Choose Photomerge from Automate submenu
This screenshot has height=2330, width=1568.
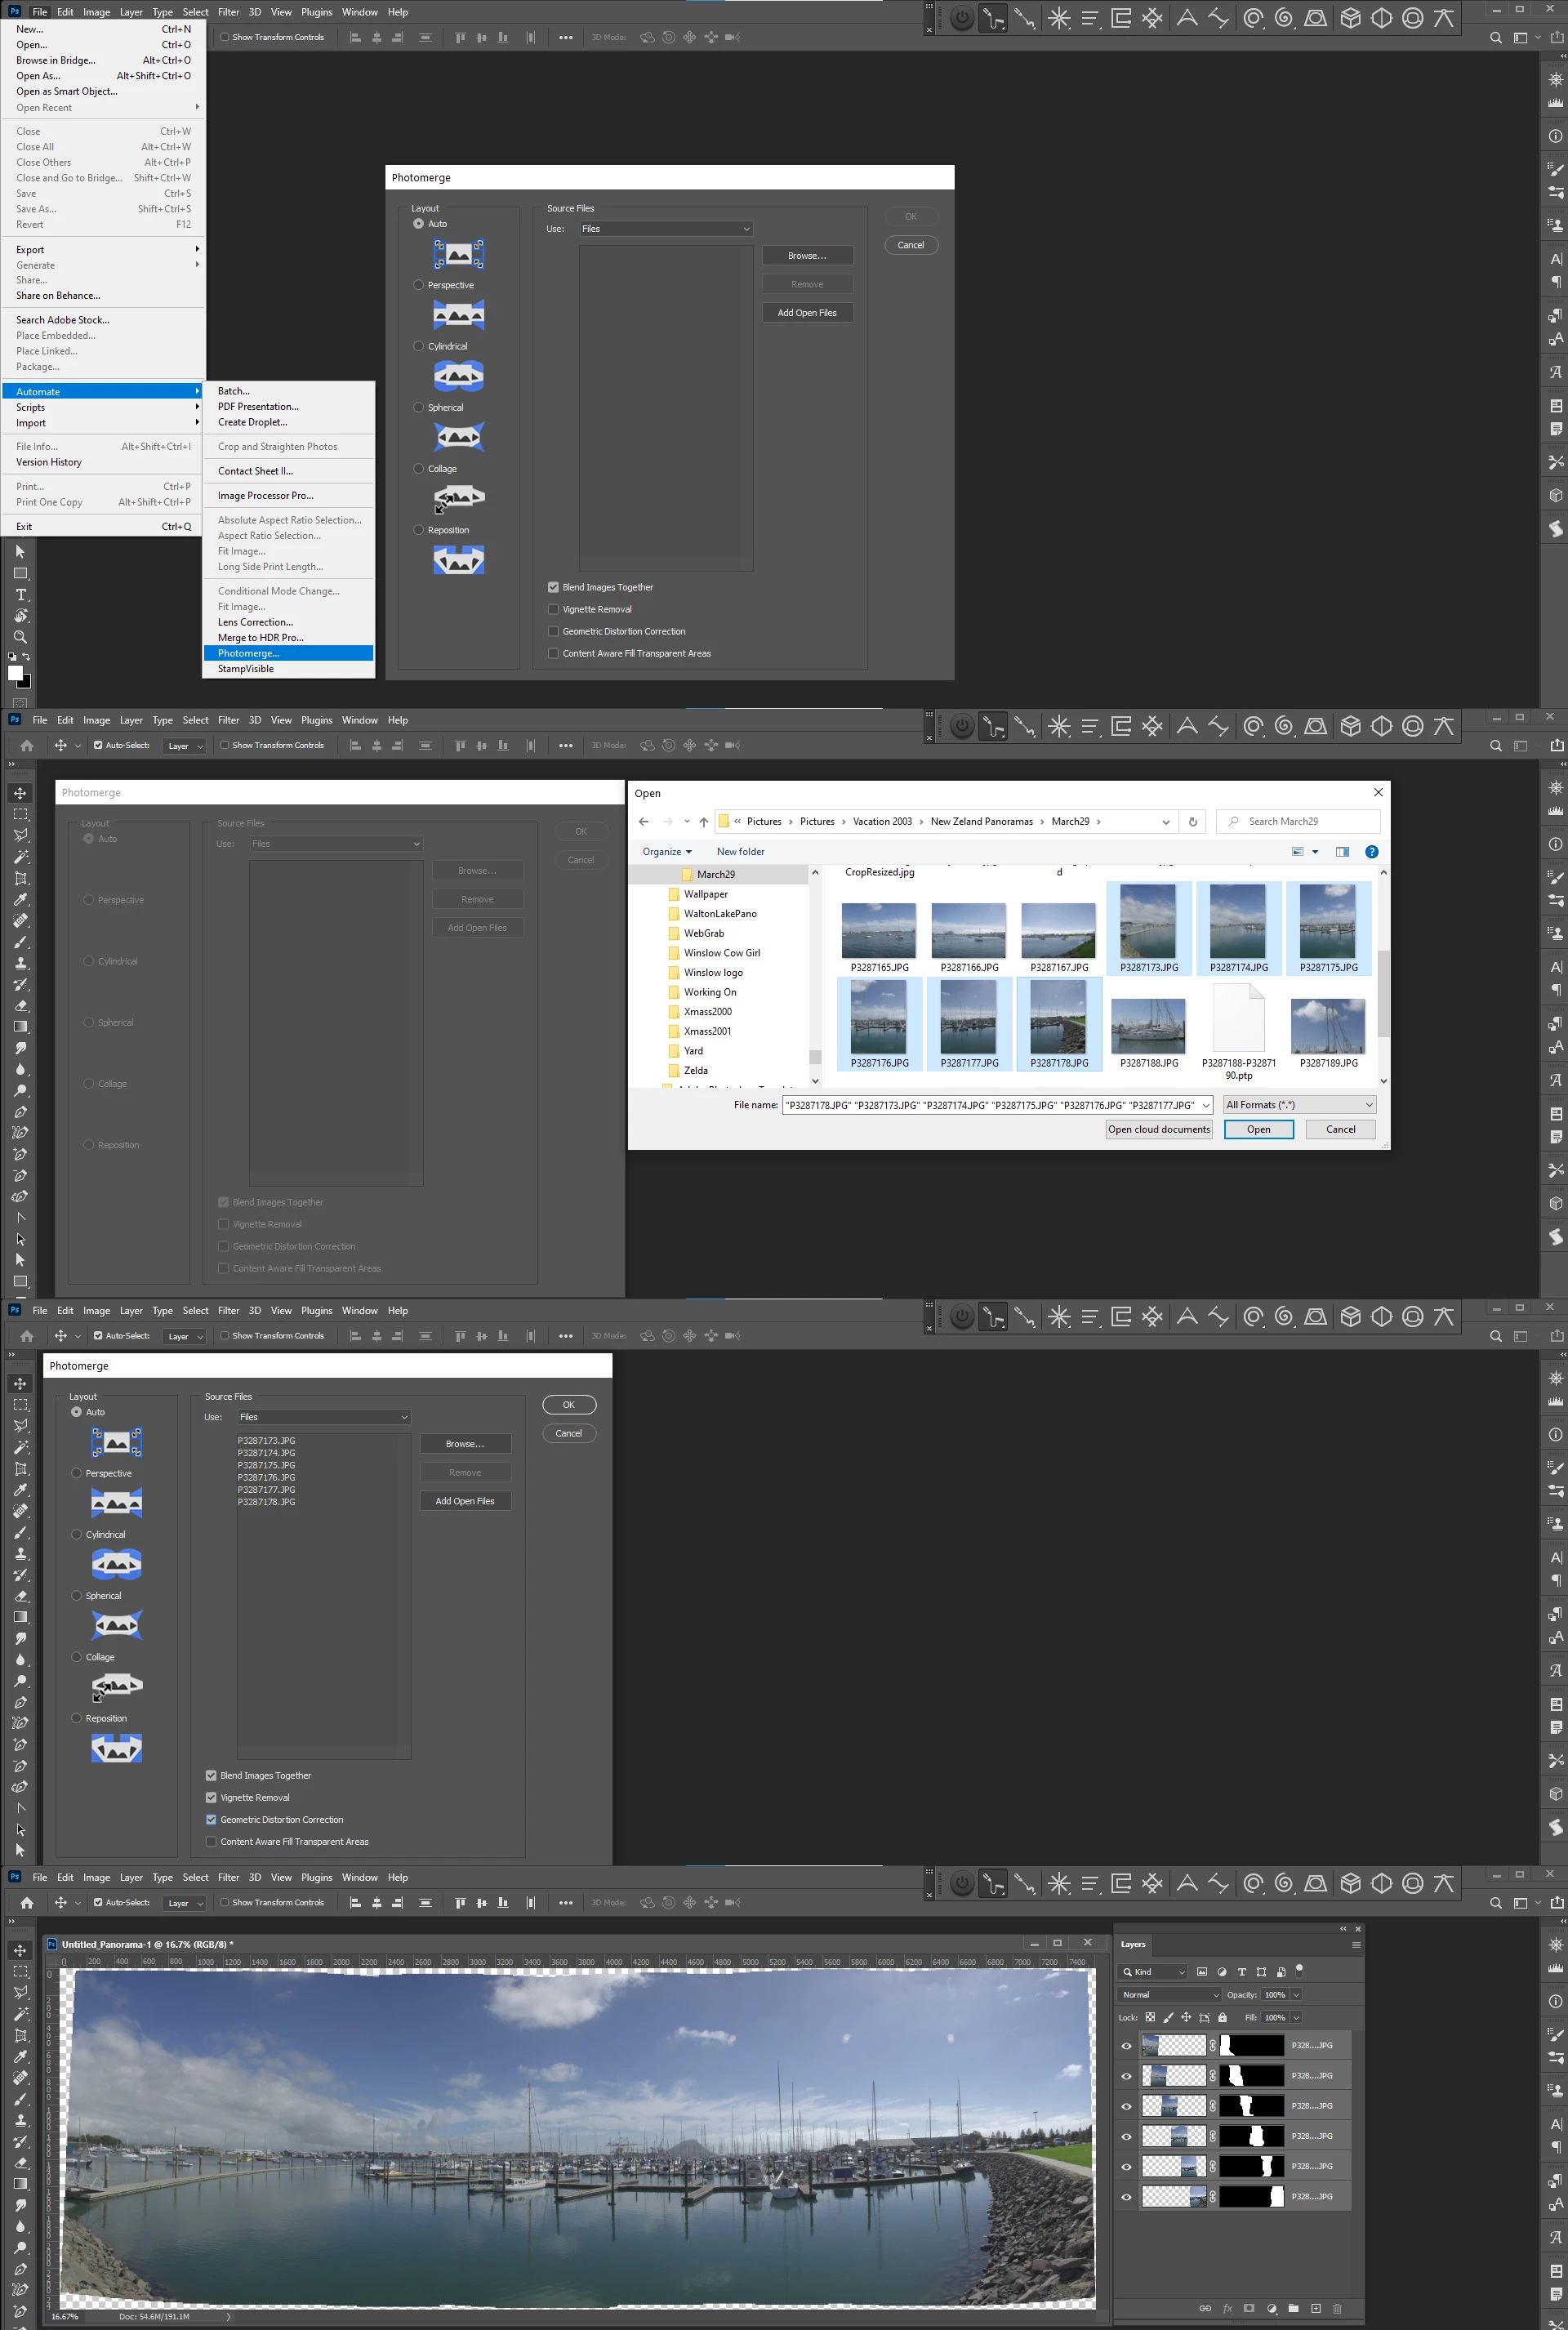coord(249,653)
